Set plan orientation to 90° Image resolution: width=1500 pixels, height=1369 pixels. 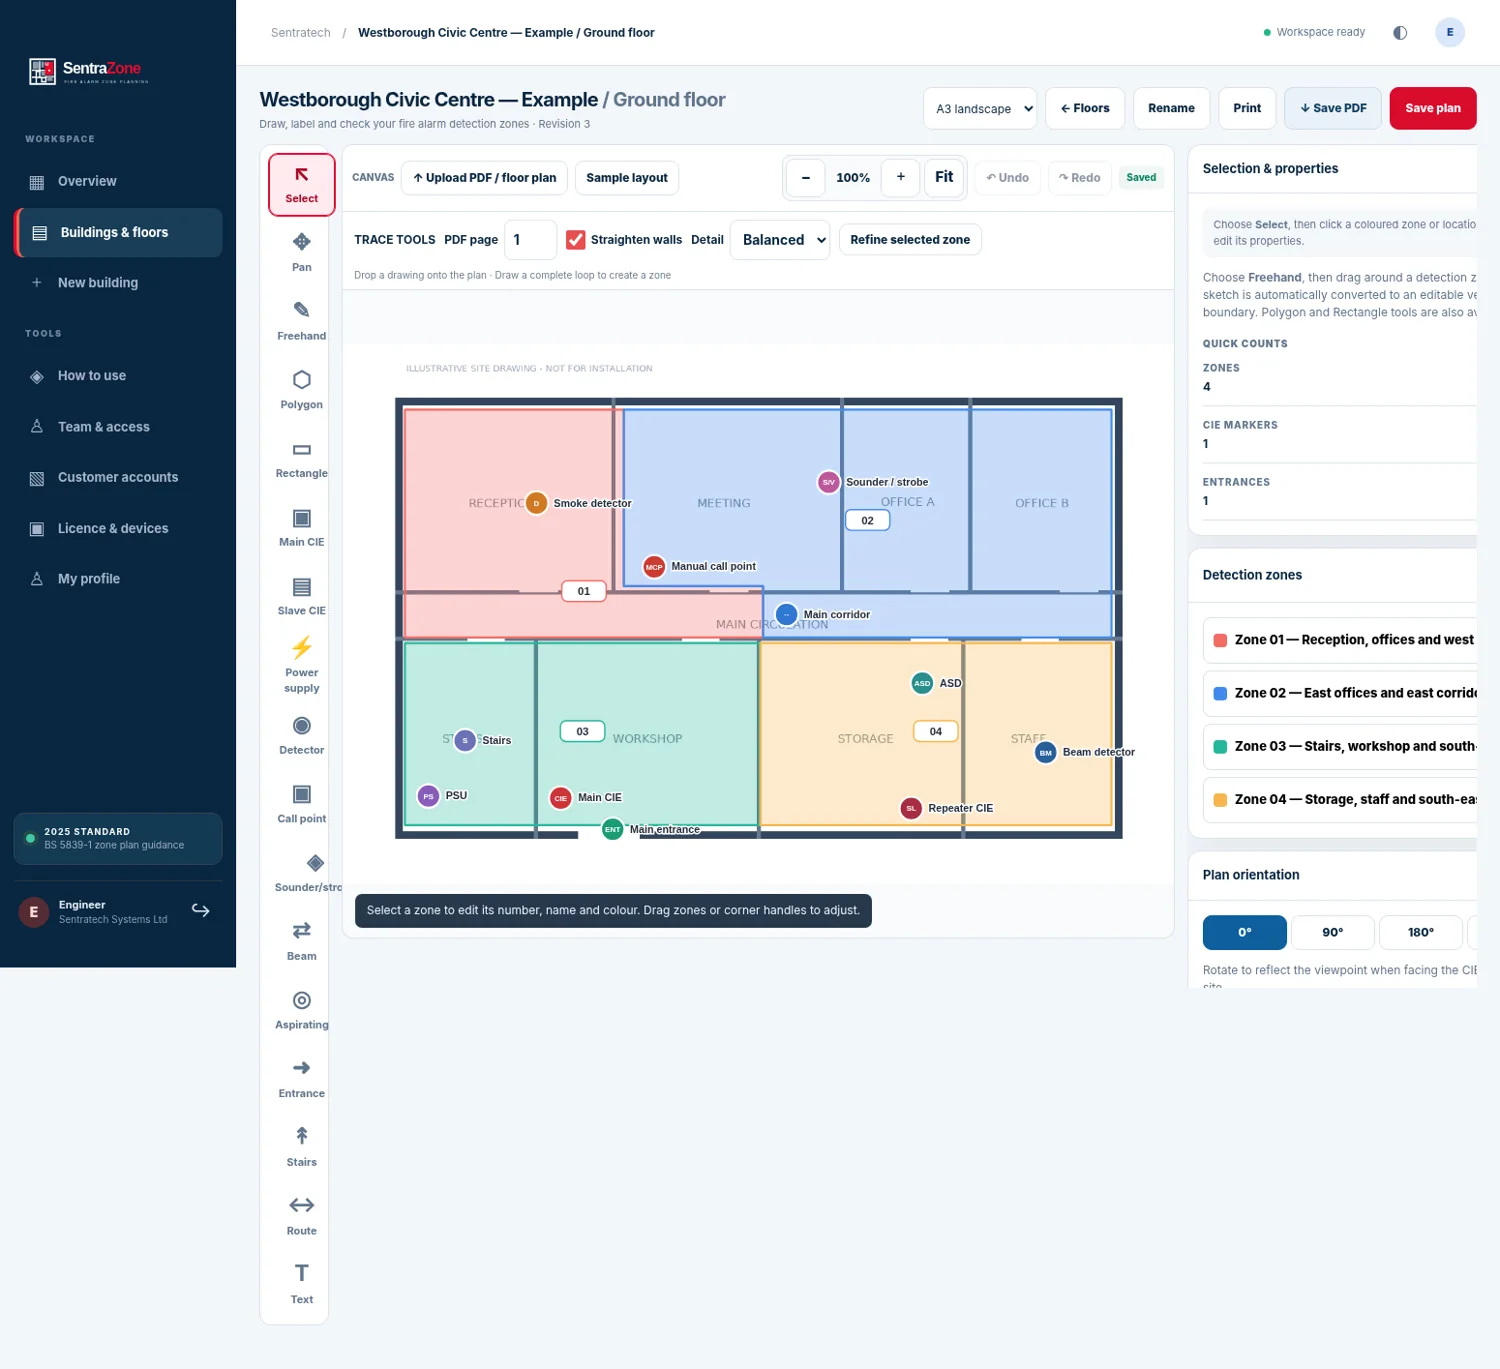[1332, 932]
